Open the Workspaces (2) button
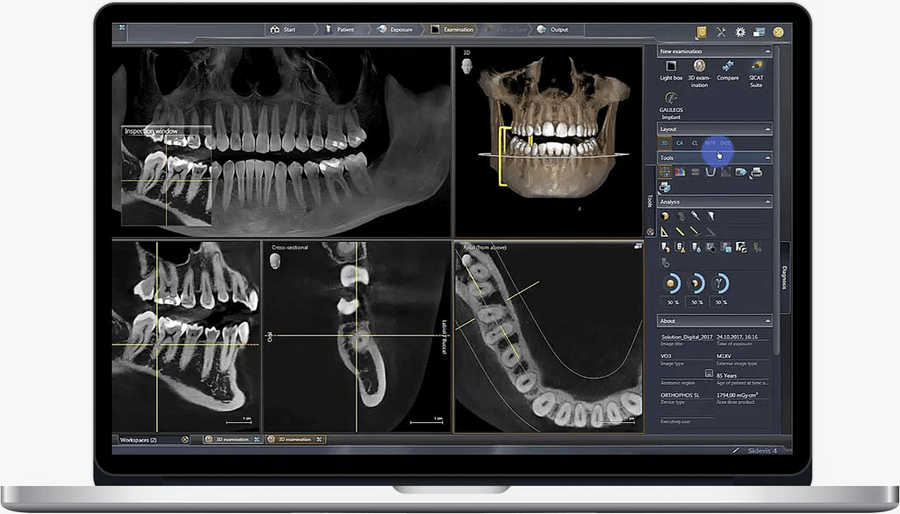This screenshot has height=514, width=900. pyautogui.click(x=138, y=439)
